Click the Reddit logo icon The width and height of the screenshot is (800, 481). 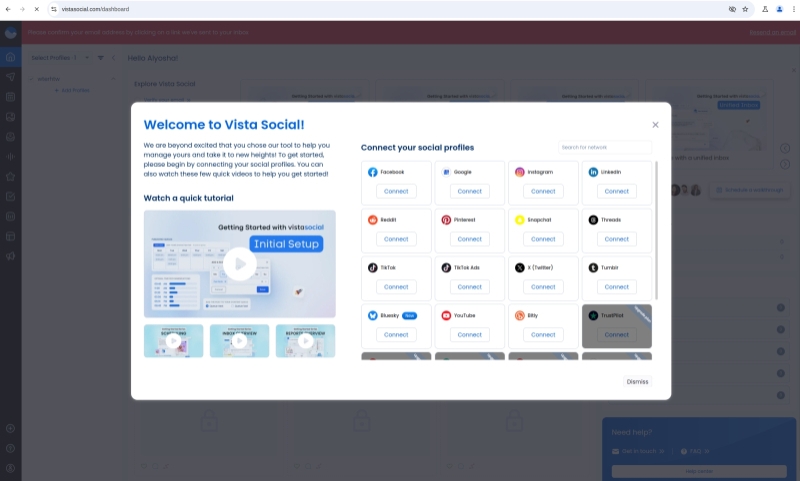373,220
